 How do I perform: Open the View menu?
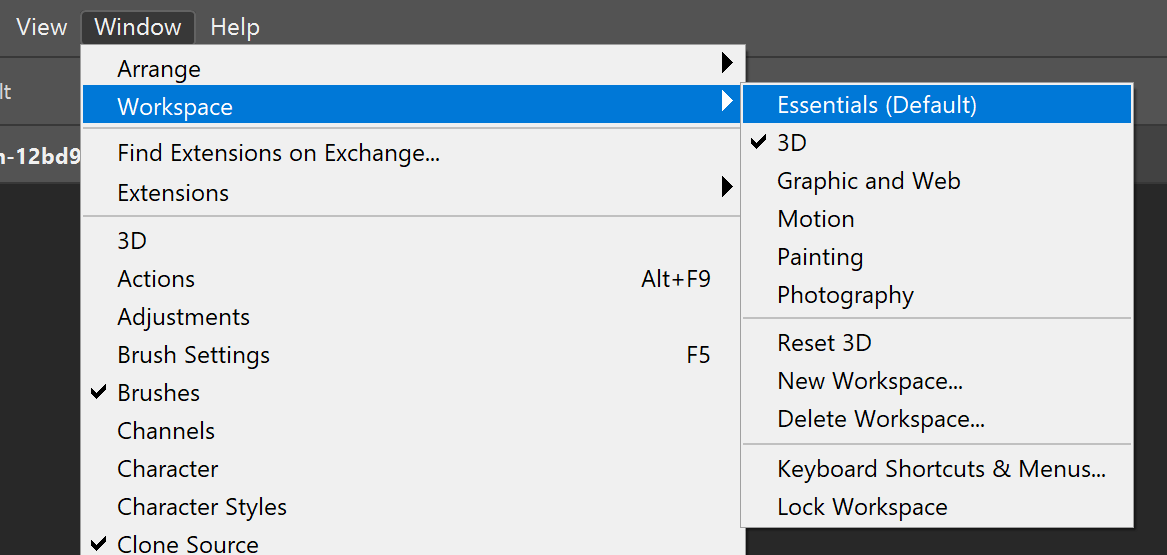click(41, 27)
